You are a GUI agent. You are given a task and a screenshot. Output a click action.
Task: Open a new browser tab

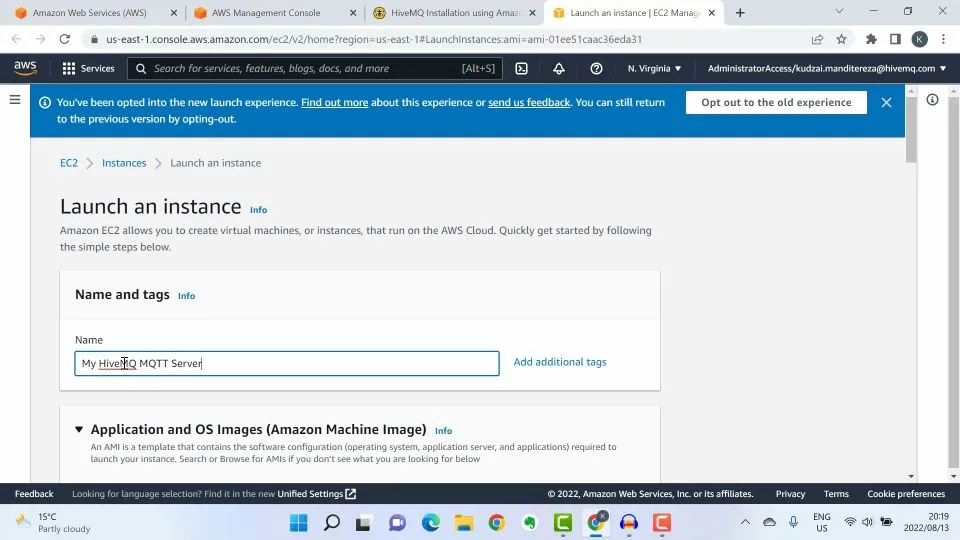740,12
